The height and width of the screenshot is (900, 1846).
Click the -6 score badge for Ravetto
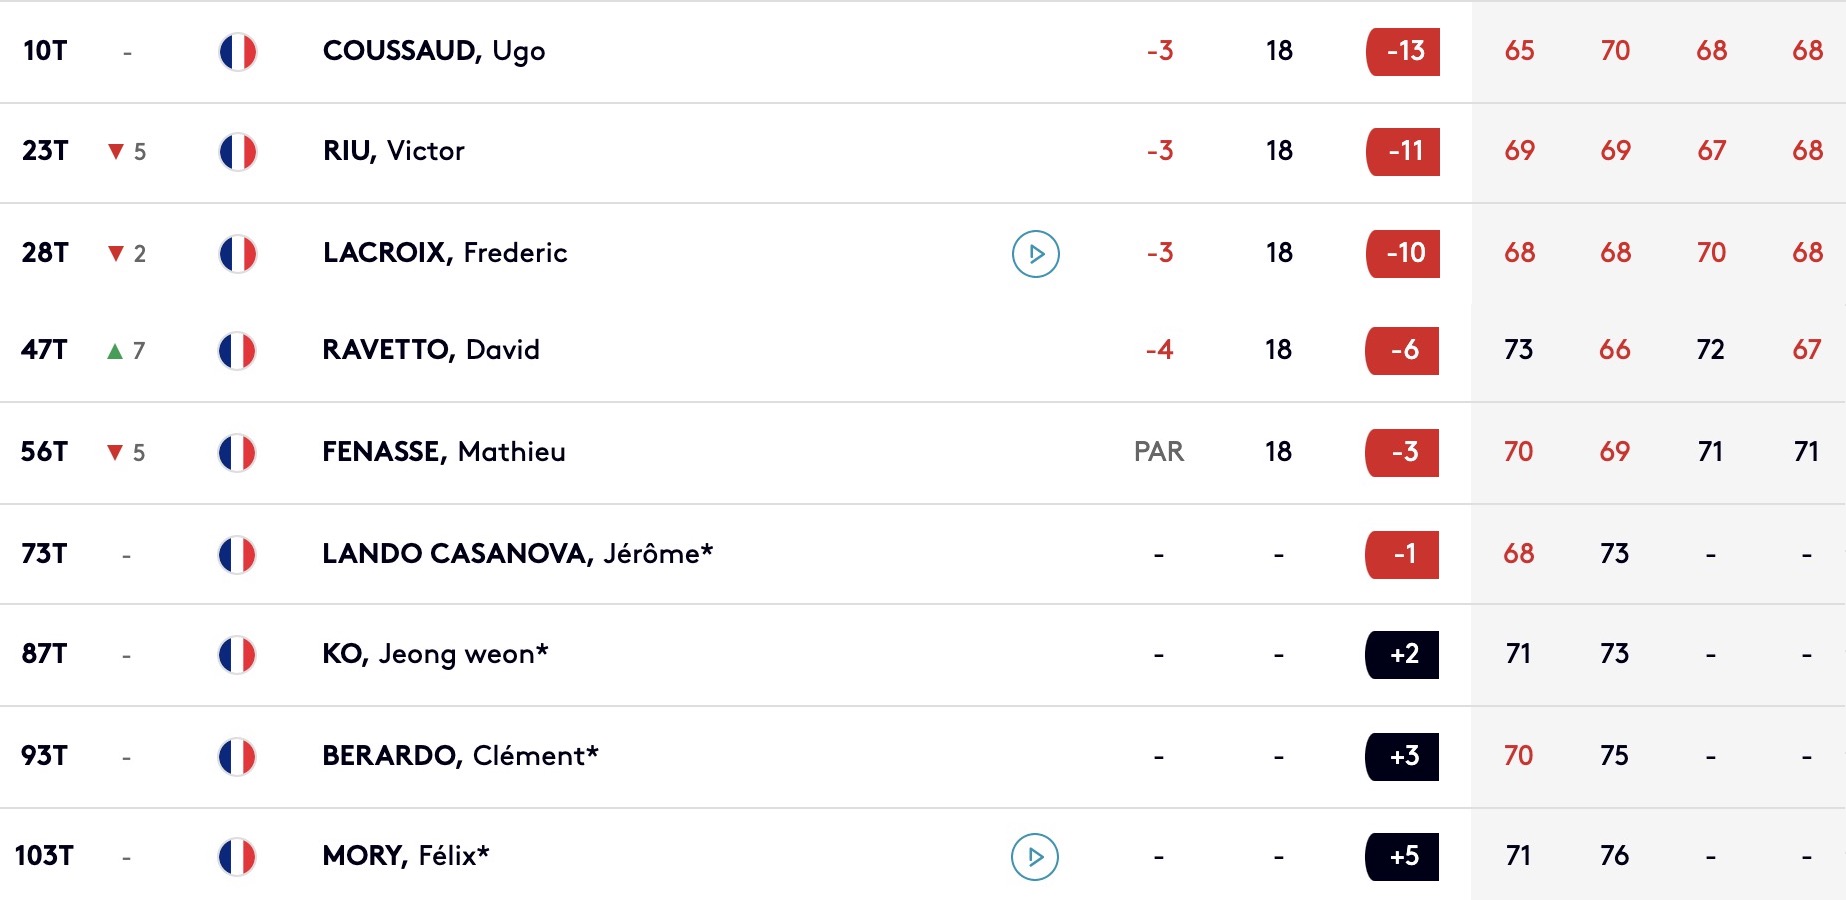click(x=1402, y=350)
